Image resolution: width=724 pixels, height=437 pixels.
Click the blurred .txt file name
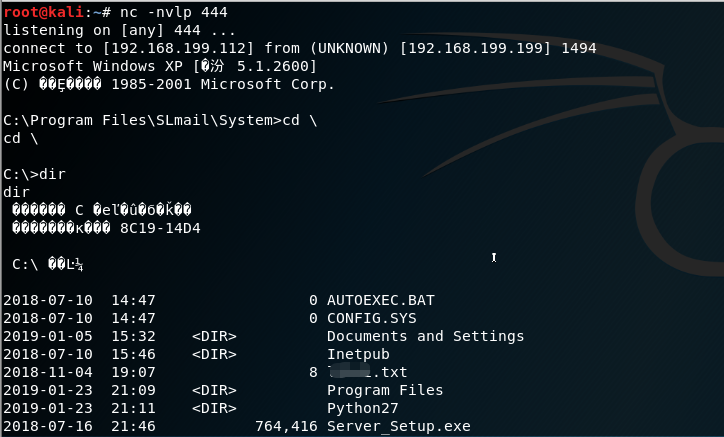(x=367, y=372)
